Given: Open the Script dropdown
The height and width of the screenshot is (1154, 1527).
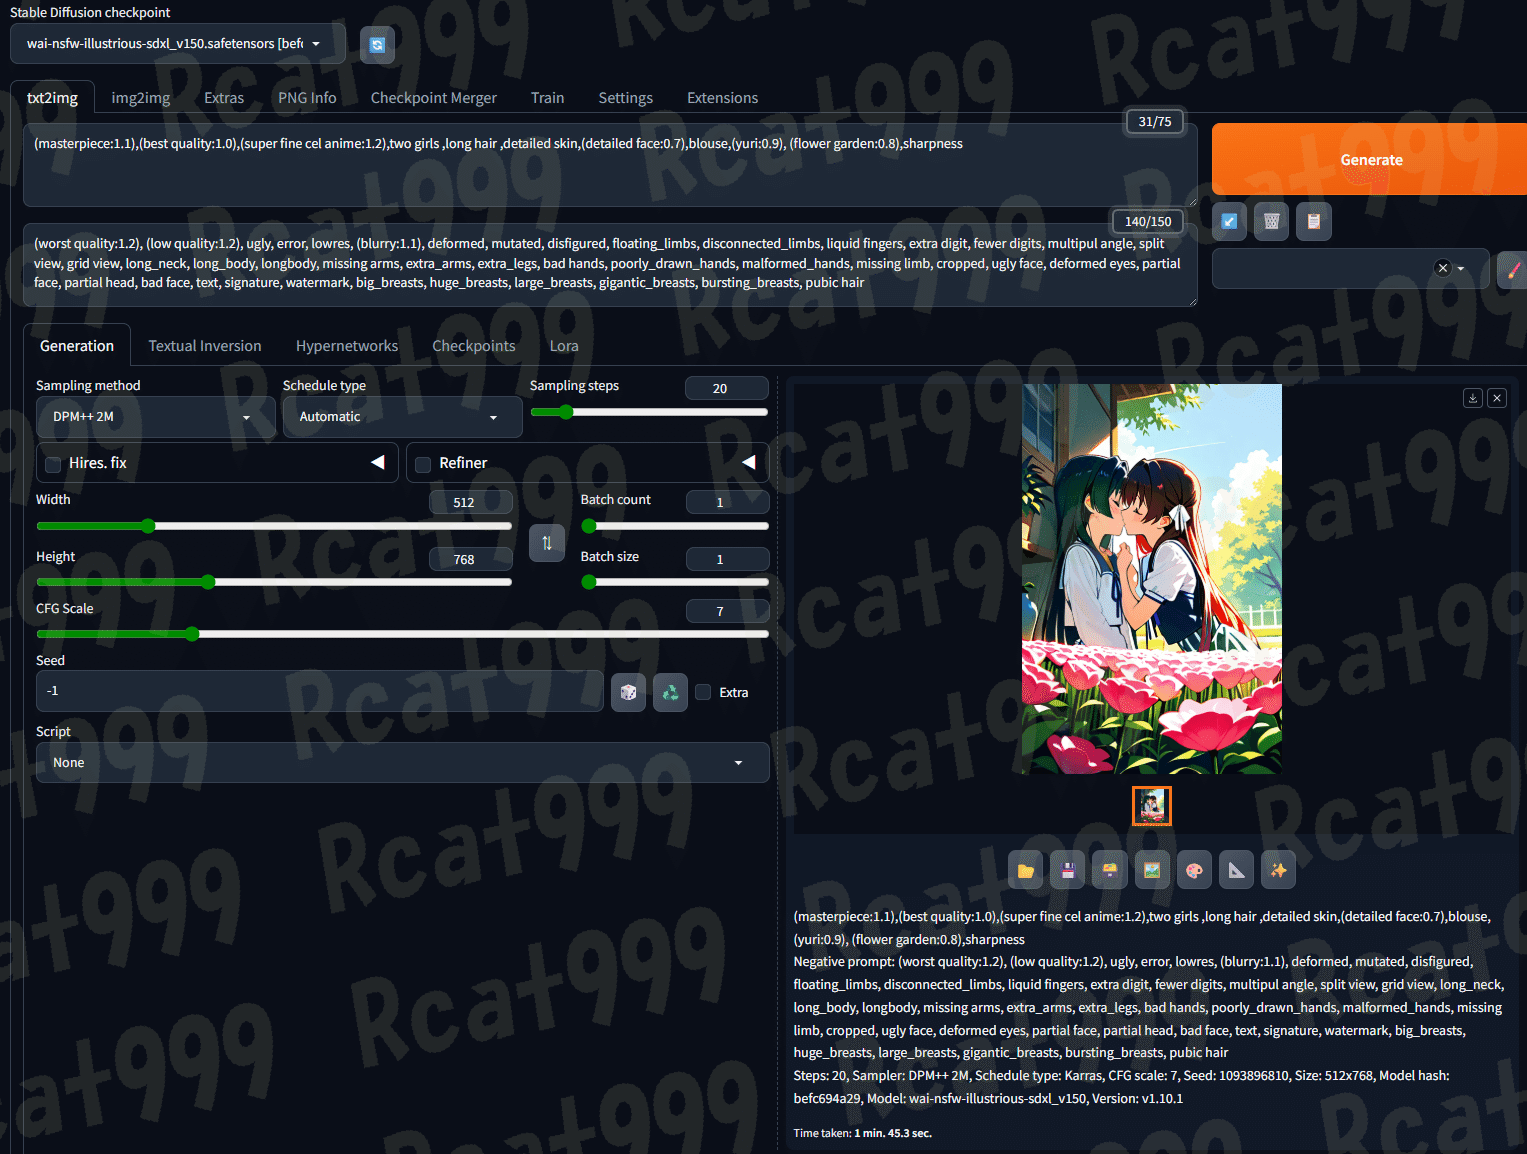Looking at the screenshot, I should 403,763.
